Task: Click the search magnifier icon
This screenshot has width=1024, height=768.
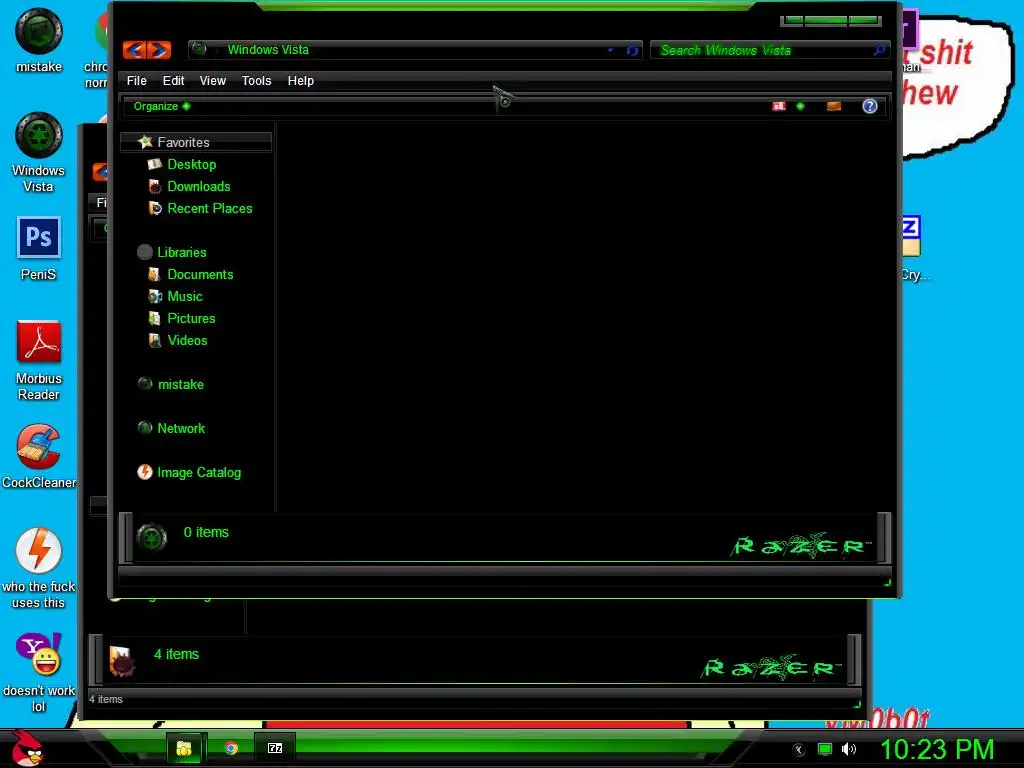Action: coord(879,50)
